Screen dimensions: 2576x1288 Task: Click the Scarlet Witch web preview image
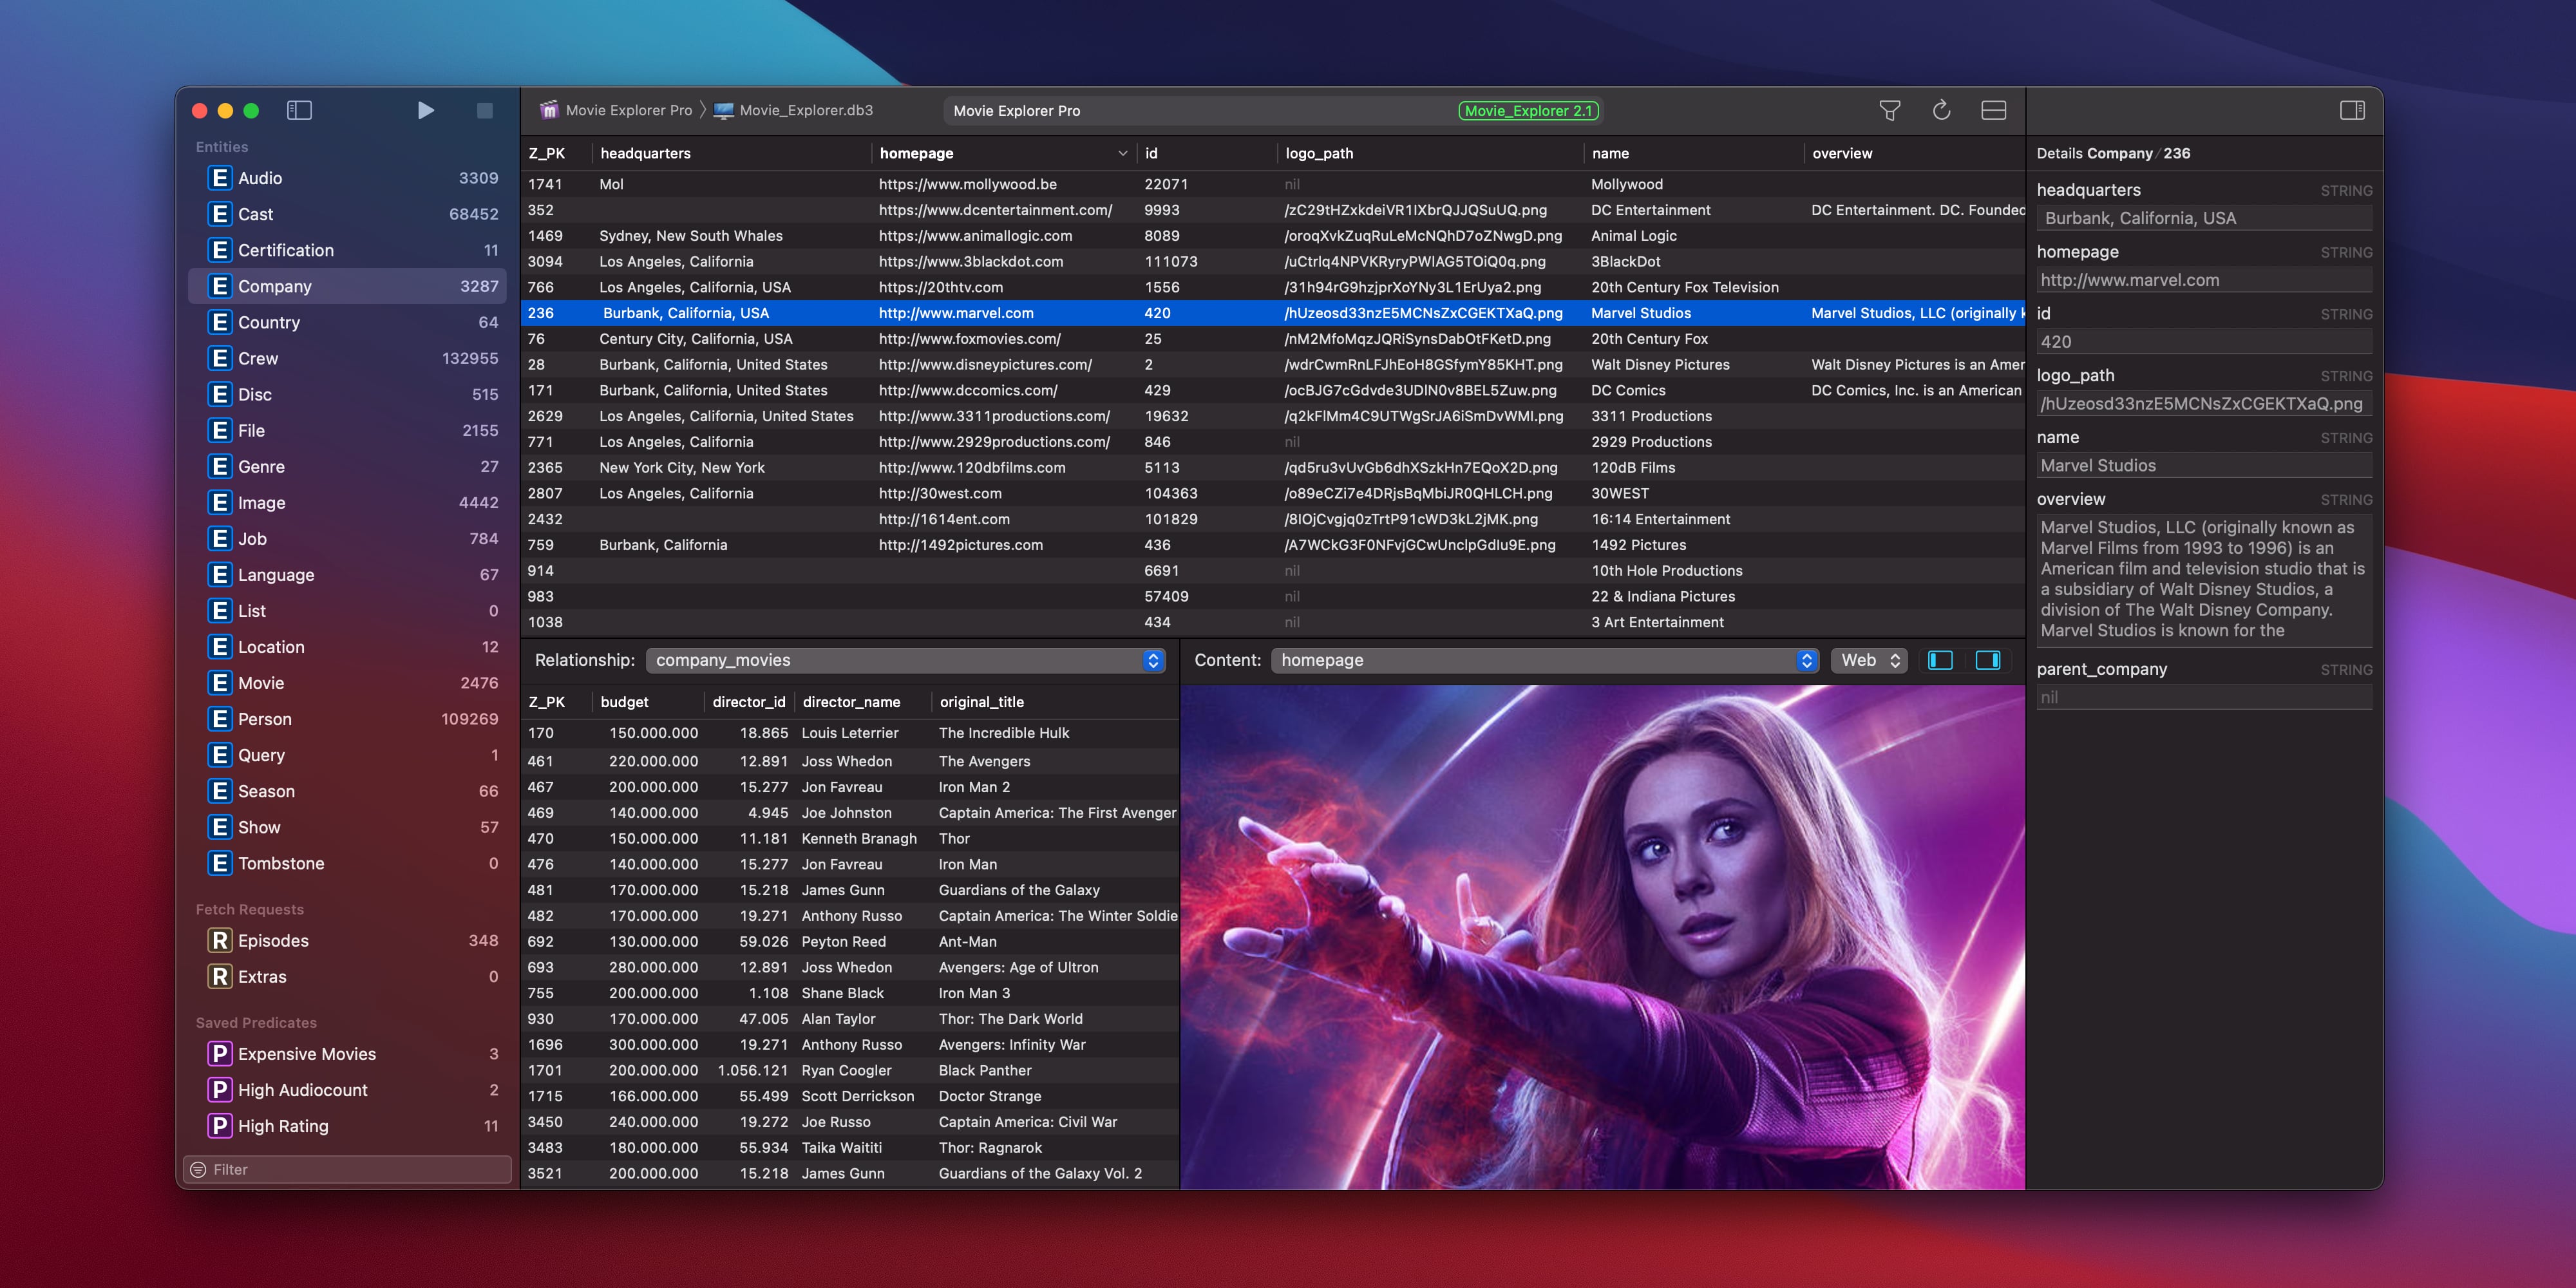1602,937
